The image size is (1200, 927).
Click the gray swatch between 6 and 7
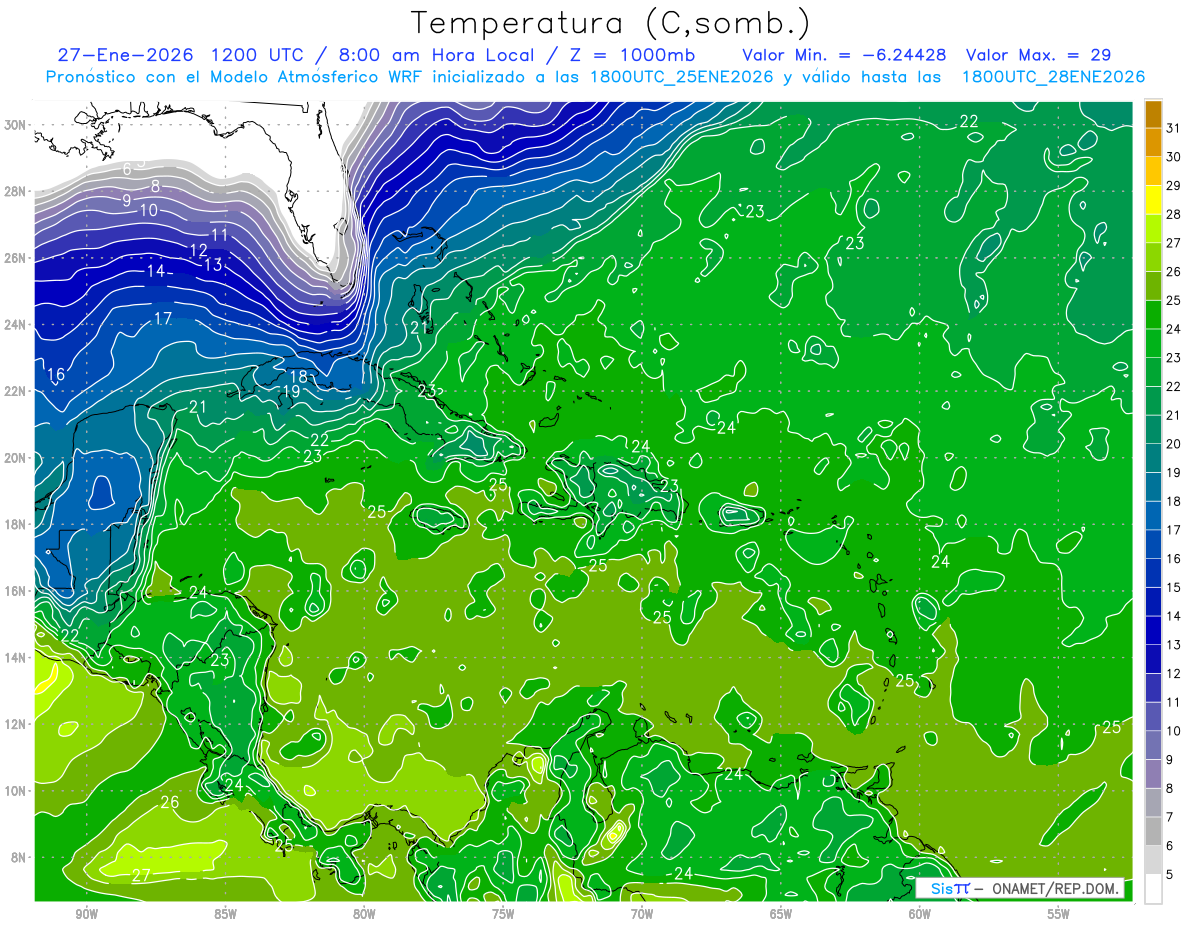[x=1153, y=832]
